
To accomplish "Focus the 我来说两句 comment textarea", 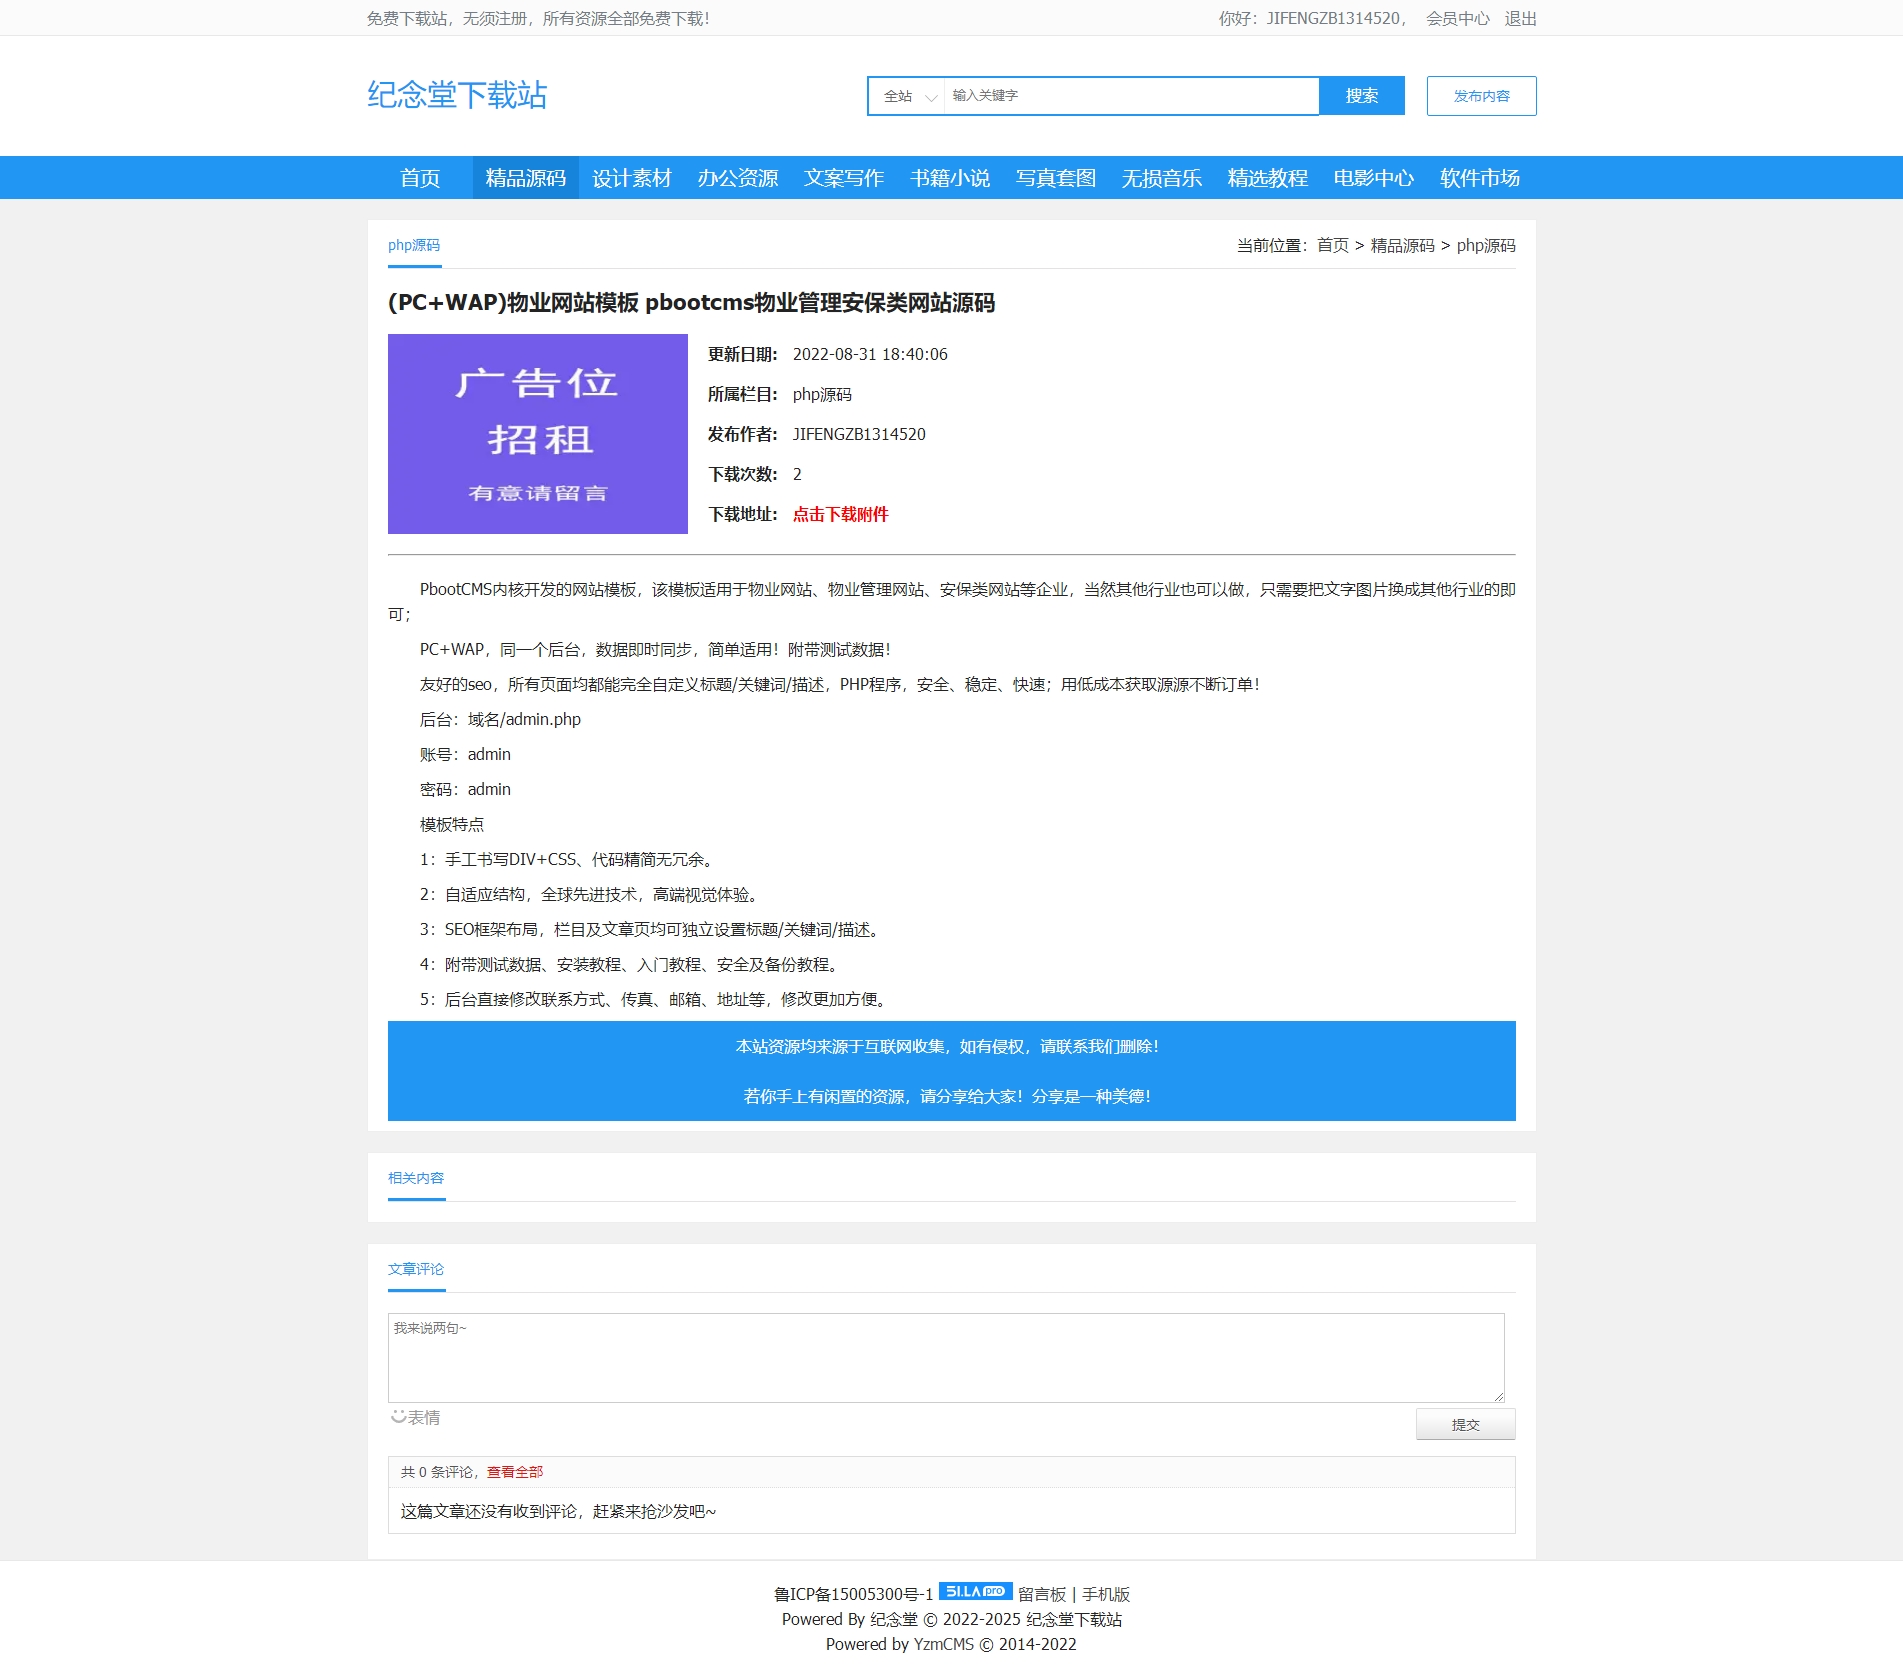I will coord(946,1357).
